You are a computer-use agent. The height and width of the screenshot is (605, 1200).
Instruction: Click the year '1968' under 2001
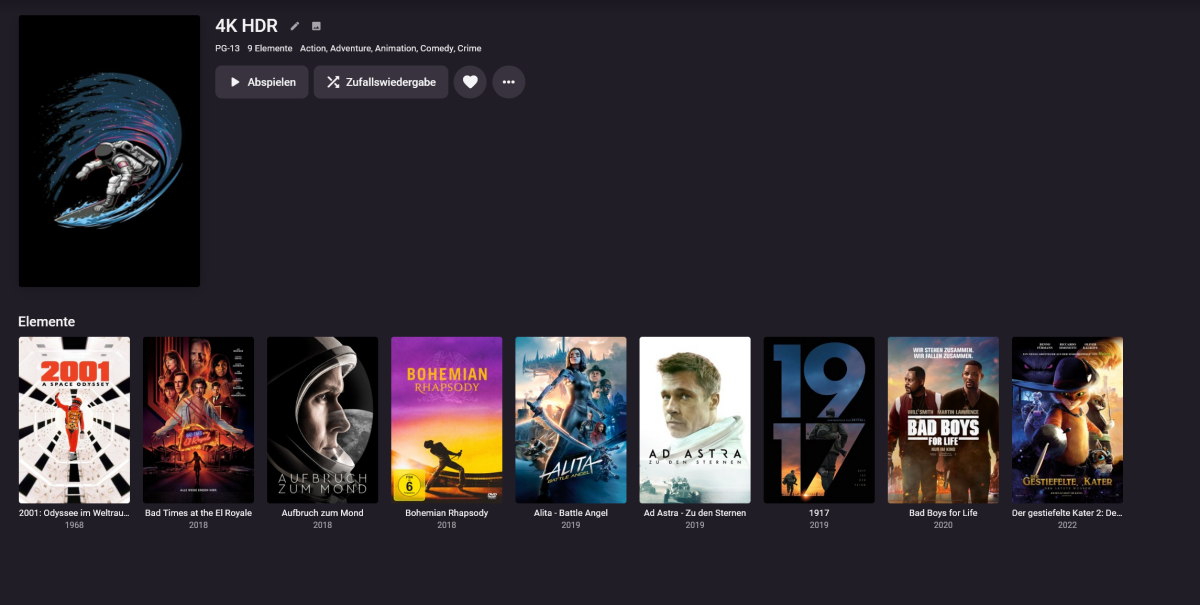[74, 525]
